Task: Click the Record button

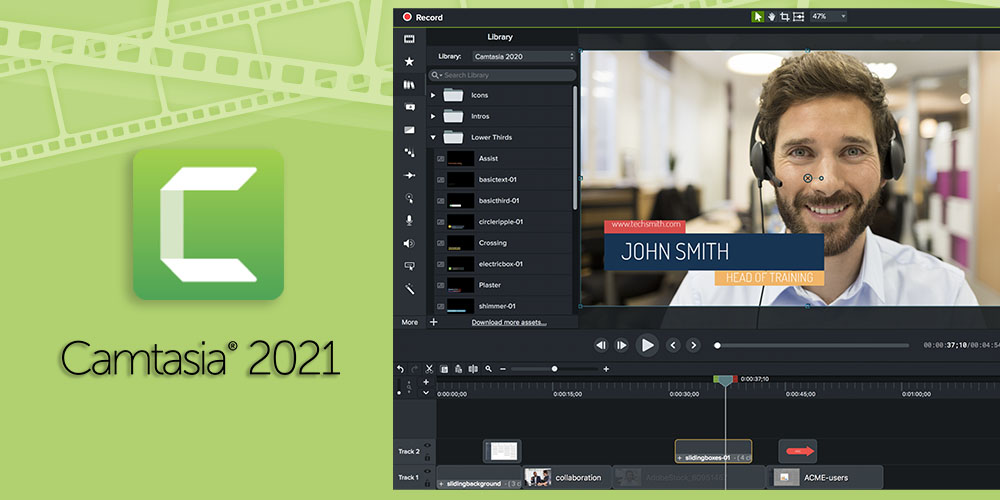Action: point(422,17)
